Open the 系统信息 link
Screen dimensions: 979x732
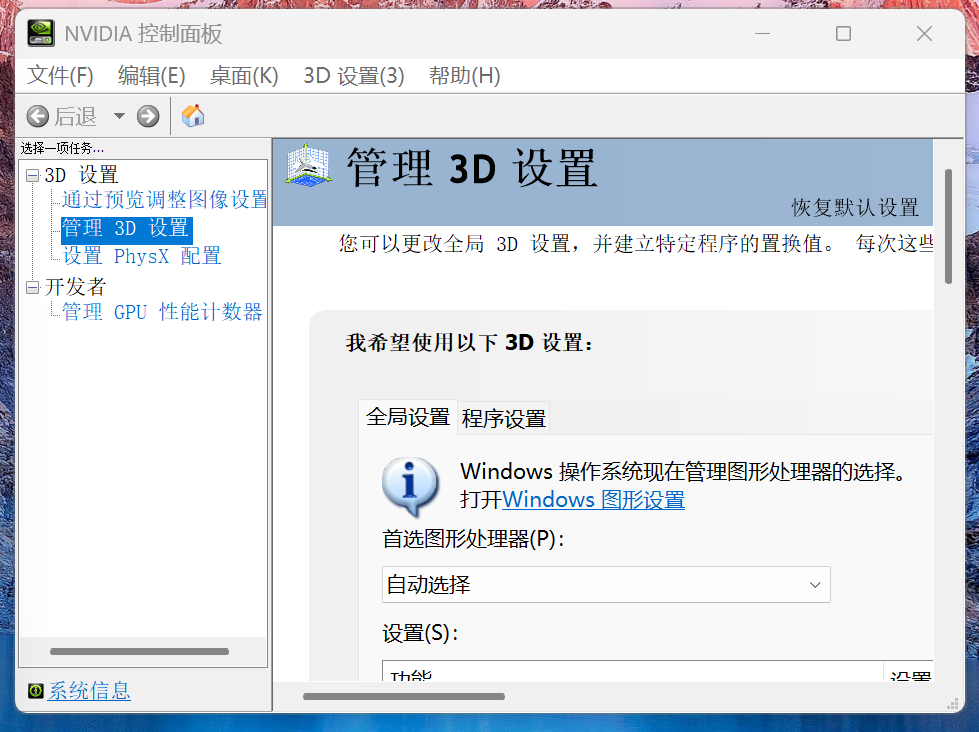(x=89, y=691)
